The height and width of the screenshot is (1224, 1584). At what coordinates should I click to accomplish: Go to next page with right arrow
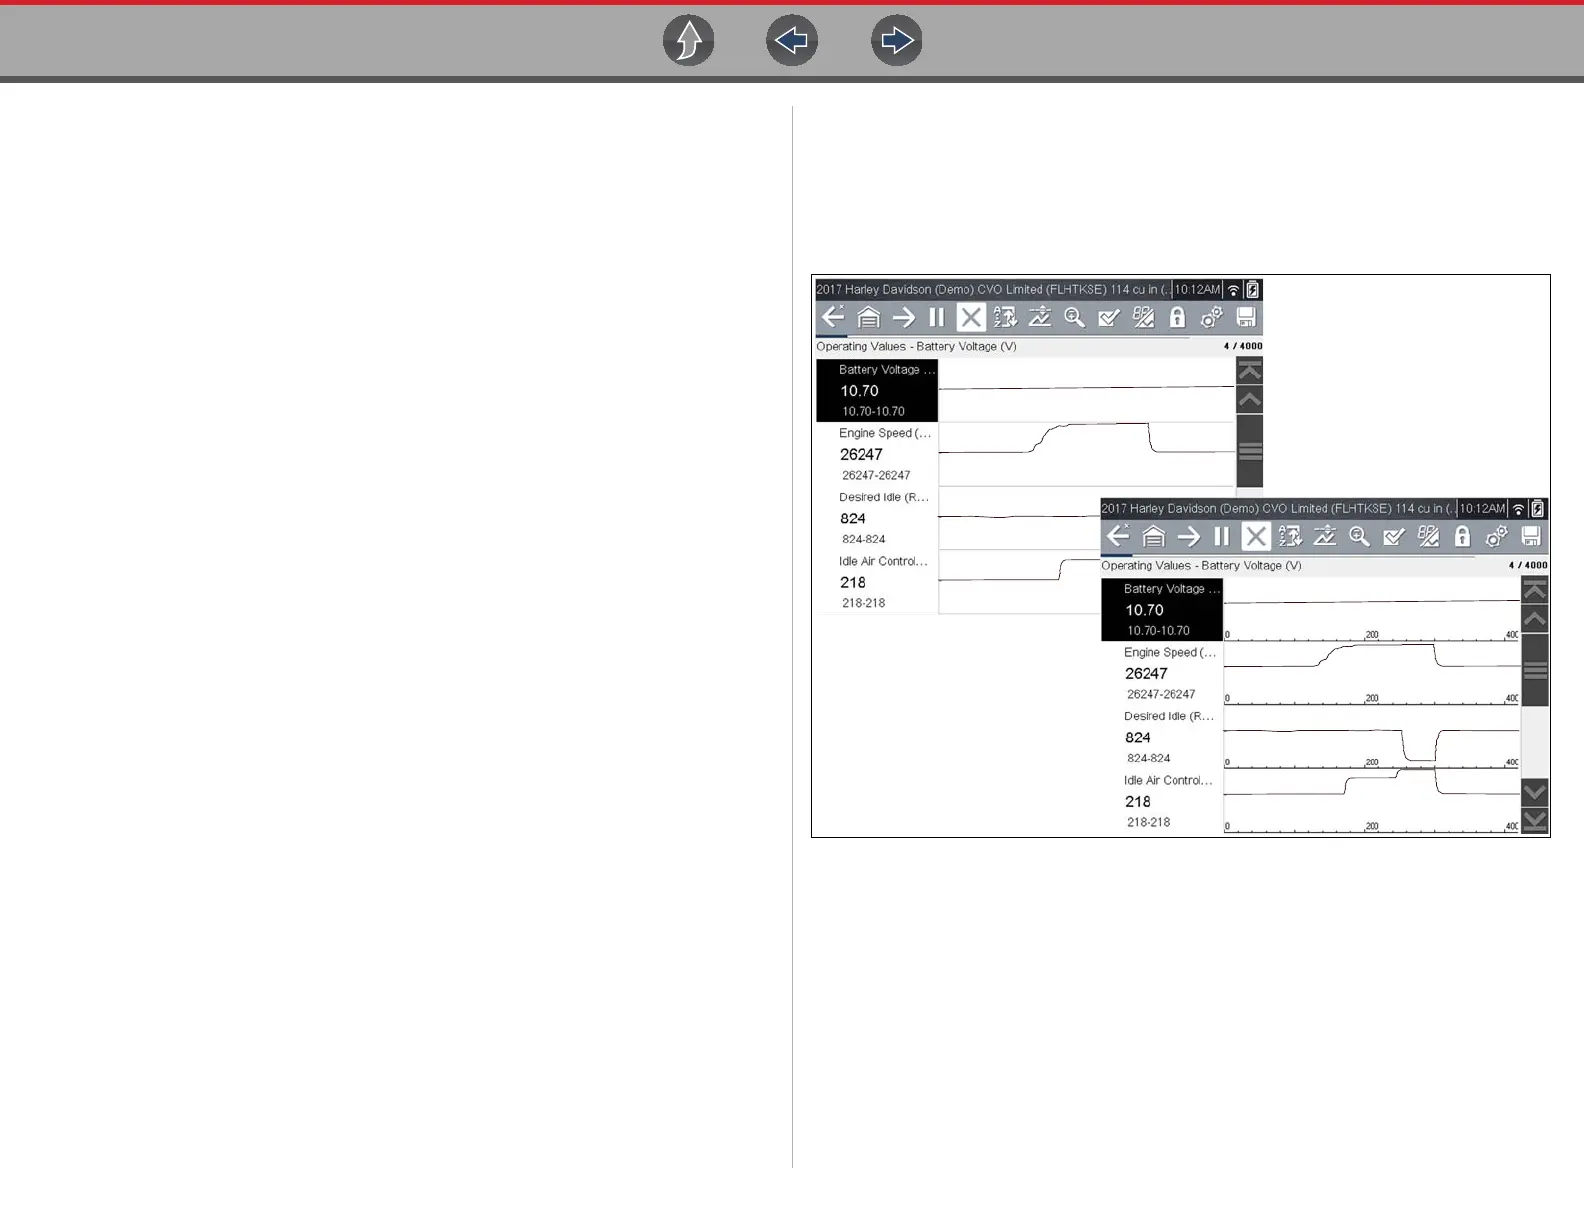(x=897, y=41)
